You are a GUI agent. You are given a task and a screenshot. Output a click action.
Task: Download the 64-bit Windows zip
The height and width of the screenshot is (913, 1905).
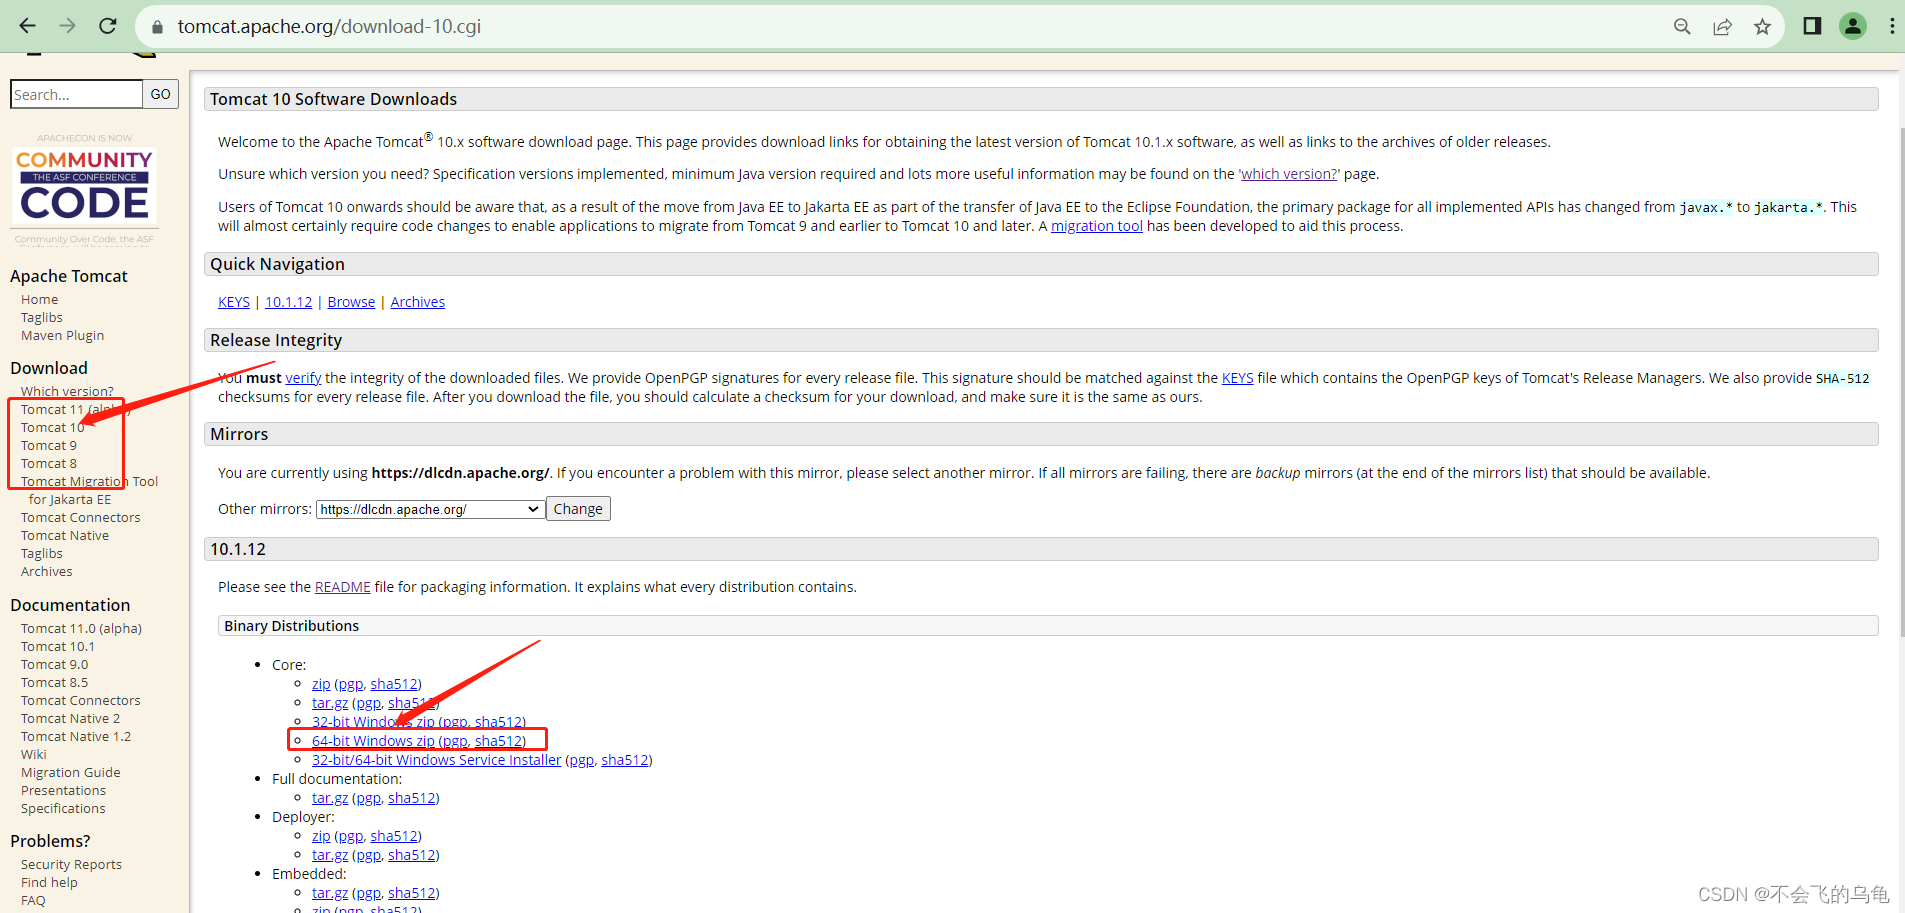pos(373,741)
